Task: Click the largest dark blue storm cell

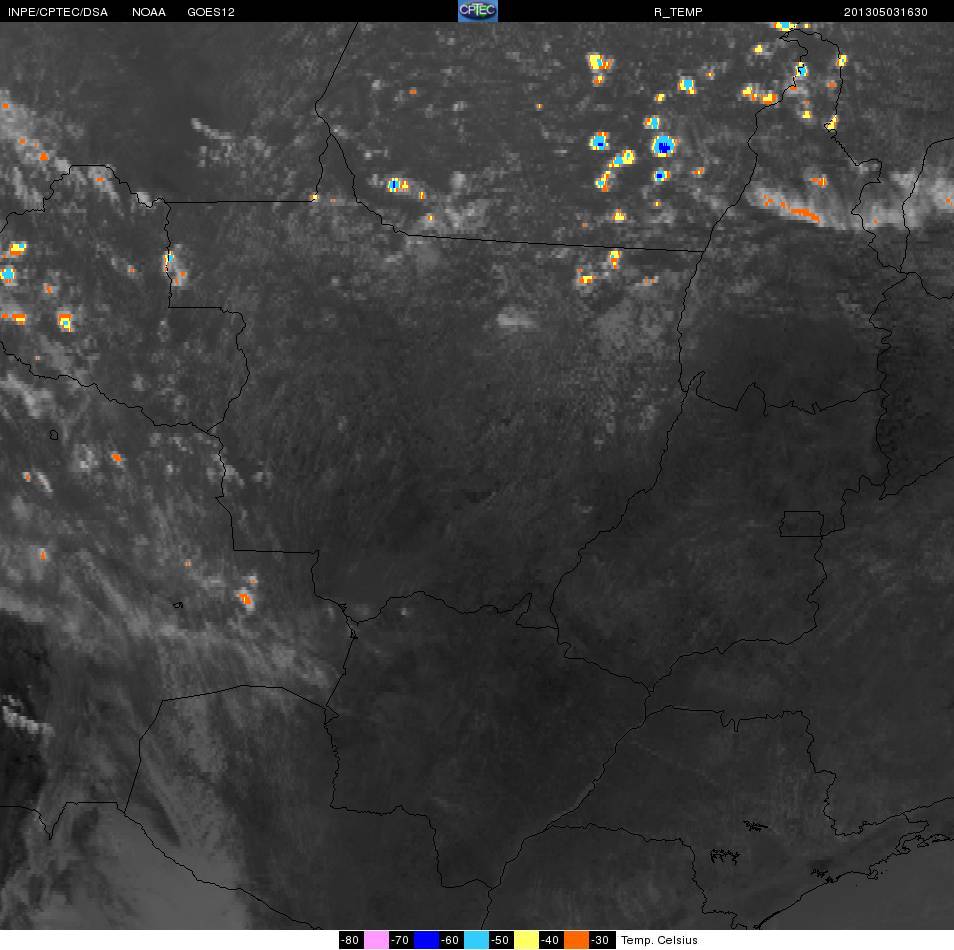Action: tap(664, 146)
